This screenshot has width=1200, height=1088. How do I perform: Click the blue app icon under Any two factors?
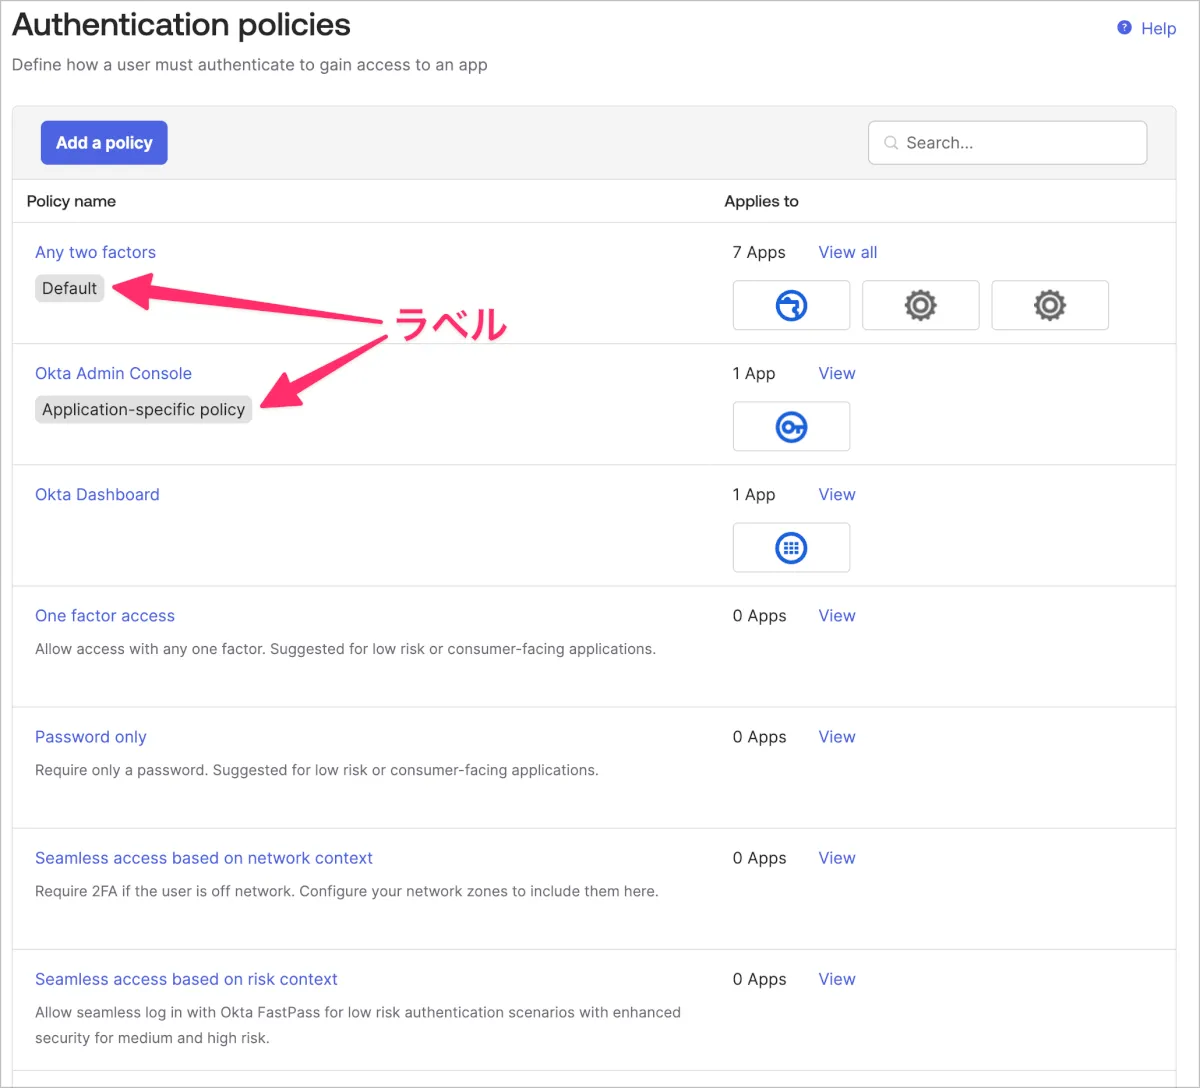click(x=791, y=305)
